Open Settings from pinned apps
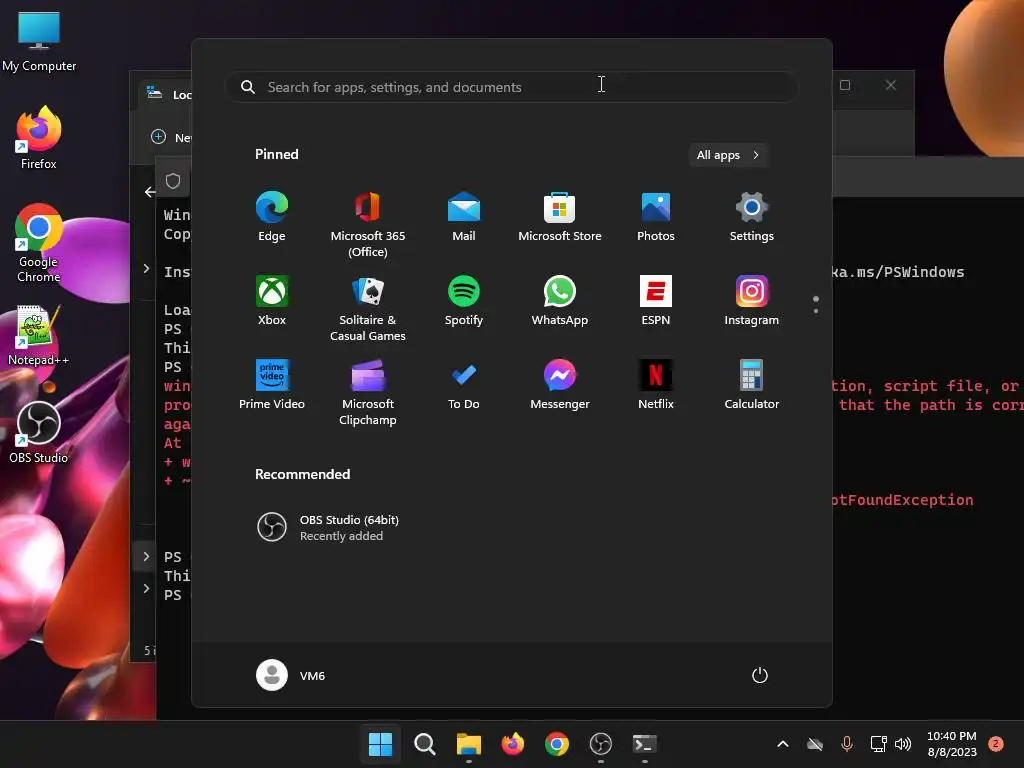The width and height of the screenshot is (1024, 768). pos(752,217)
